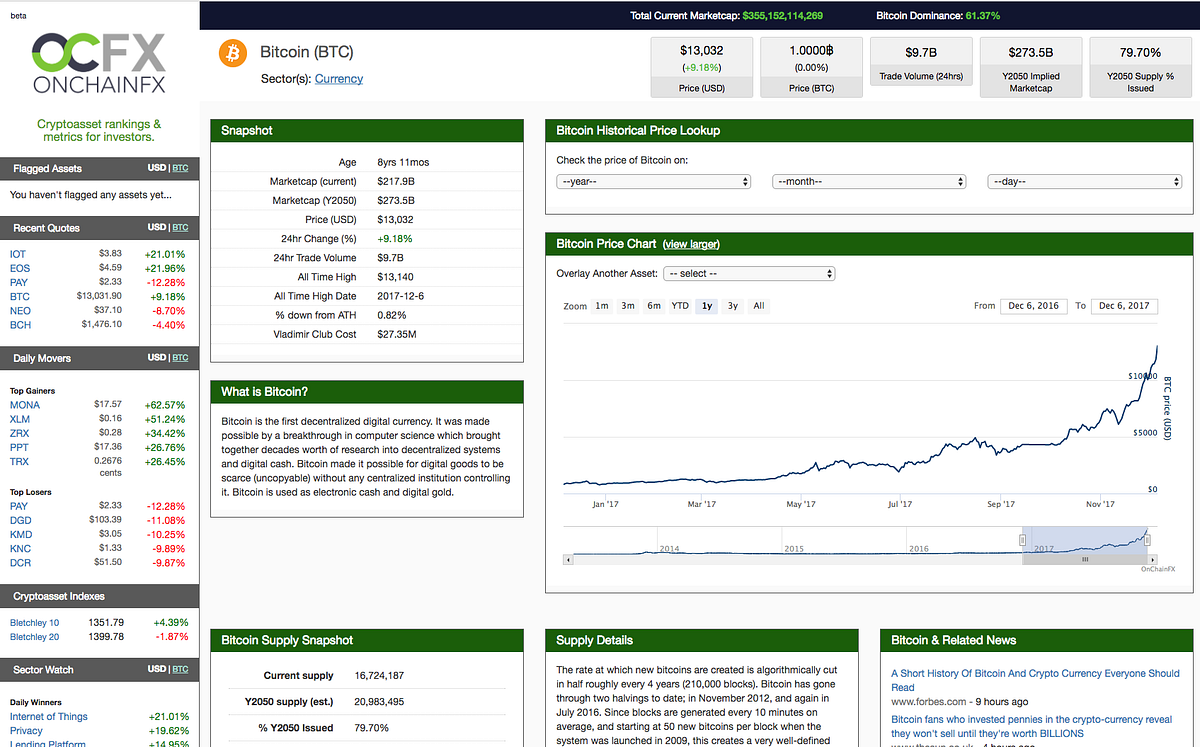
Task: Click the To date field Dec 6, 2017
Action: pos(1124,306)
